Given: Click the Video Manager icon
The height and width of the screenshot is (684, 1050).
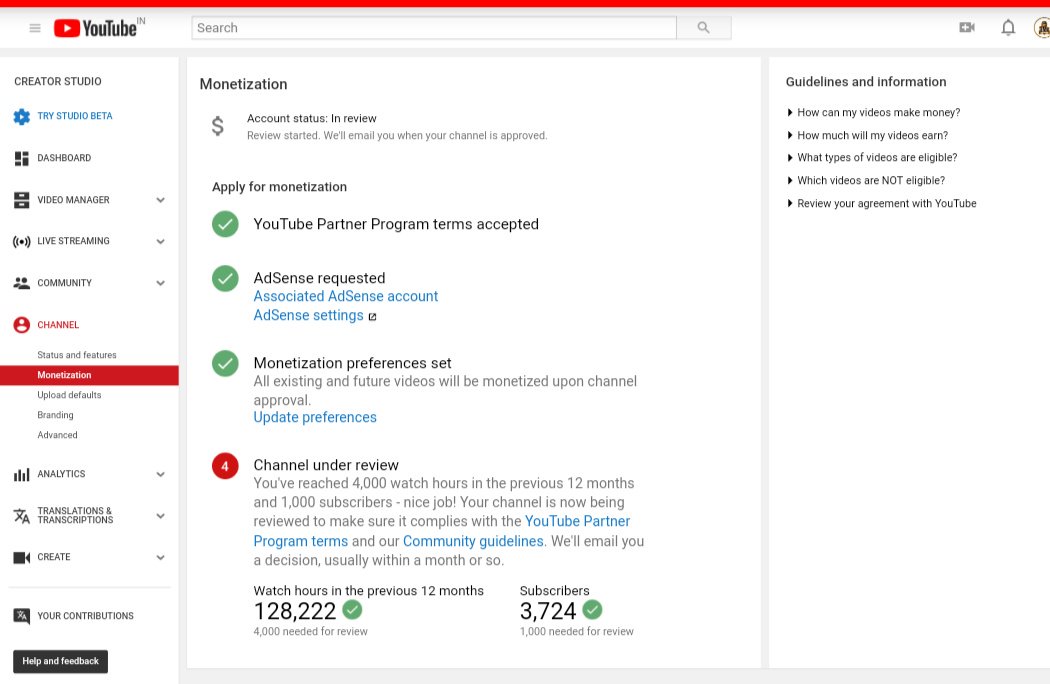Looking at the screenshot, I should click(21, 200).
